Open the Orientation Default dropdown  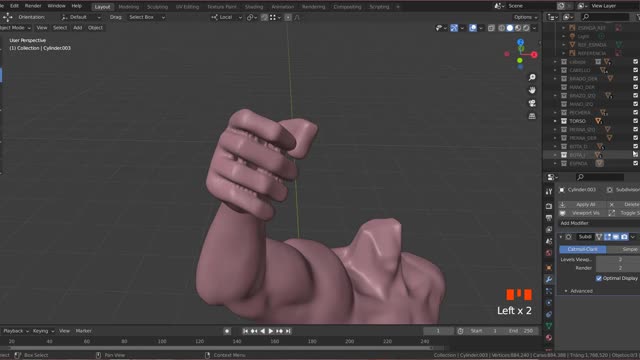pos(80,17)
